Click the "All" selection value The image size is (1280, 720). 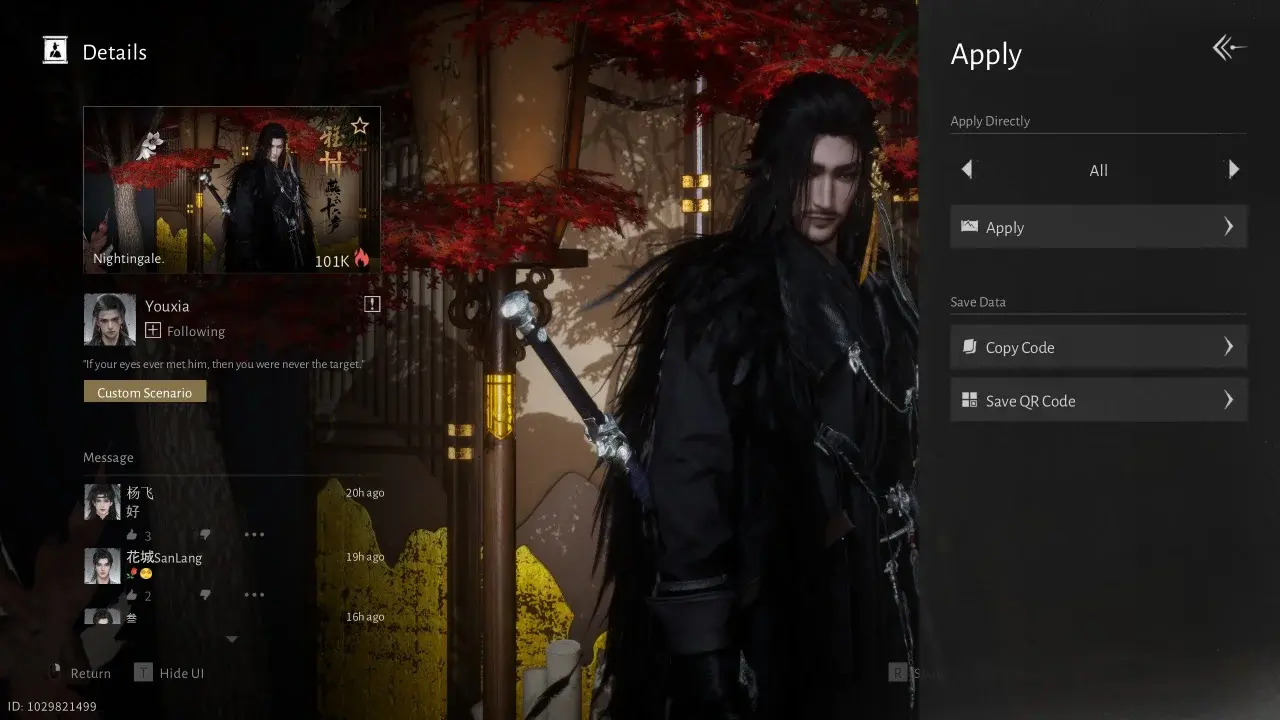click(1098, 170)
